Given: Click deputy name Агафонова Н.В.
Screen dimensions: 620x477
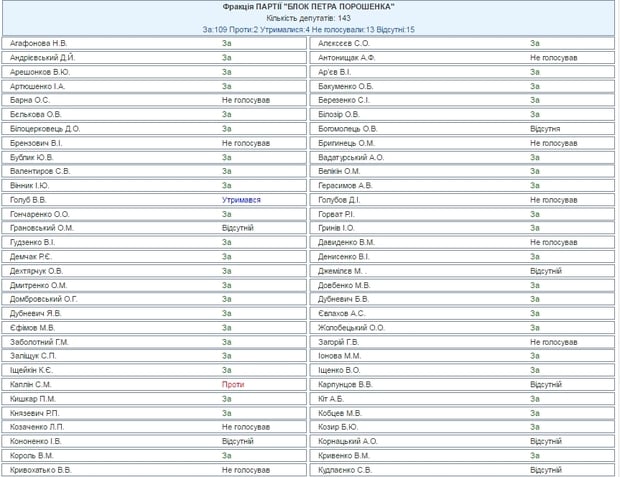Looking at the screenshot, I should click(x=39, y=43).
